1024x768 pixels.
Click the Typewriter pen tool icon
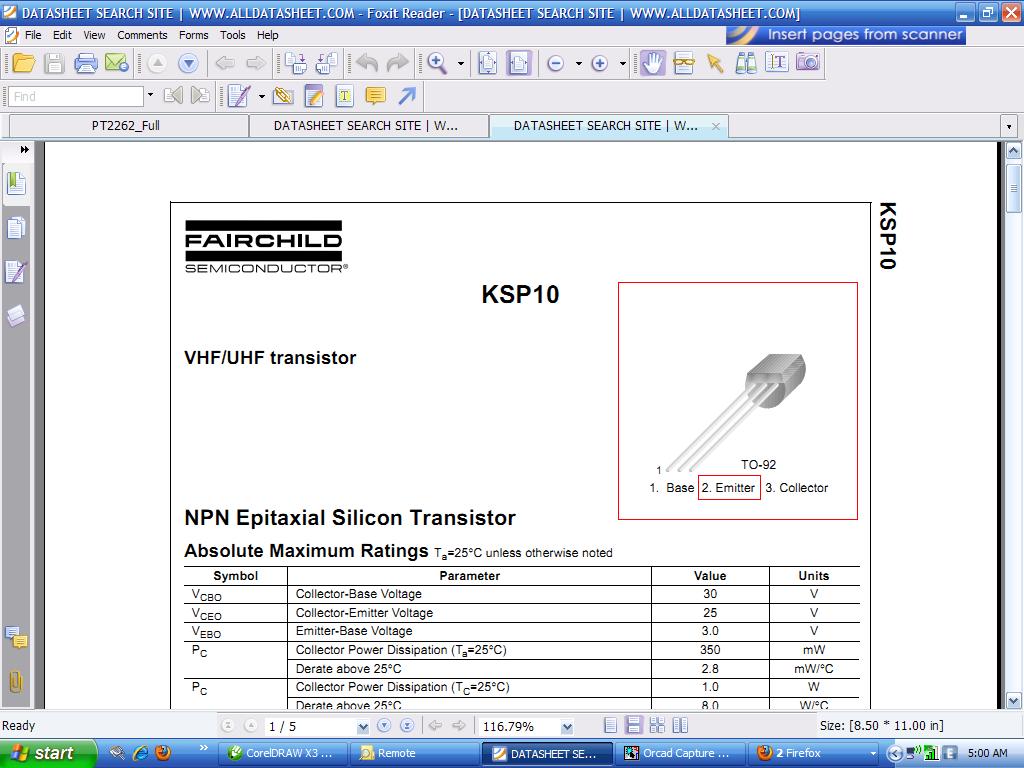[239, 97]
